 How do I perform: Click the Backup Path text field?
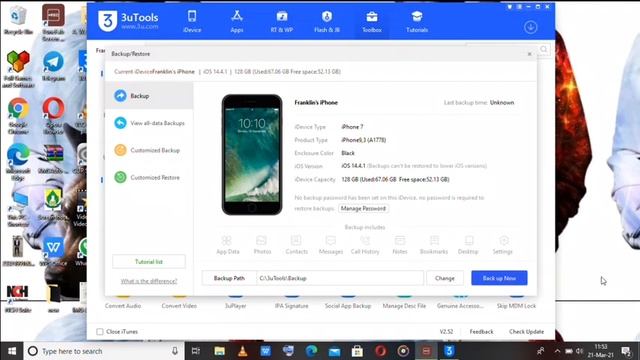[x=340, y=278]
